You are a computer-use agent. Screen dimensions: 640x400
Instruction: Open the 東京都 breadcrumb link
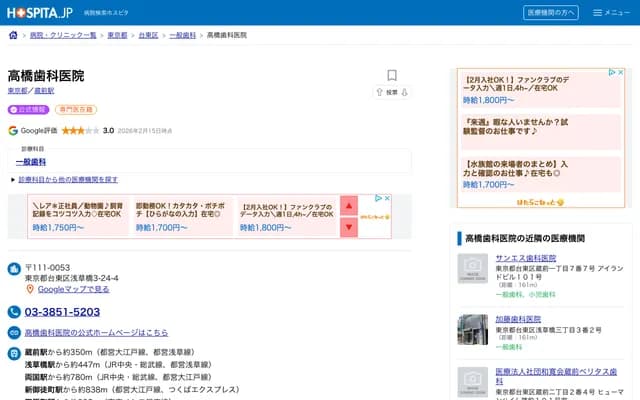click(117, 35)
